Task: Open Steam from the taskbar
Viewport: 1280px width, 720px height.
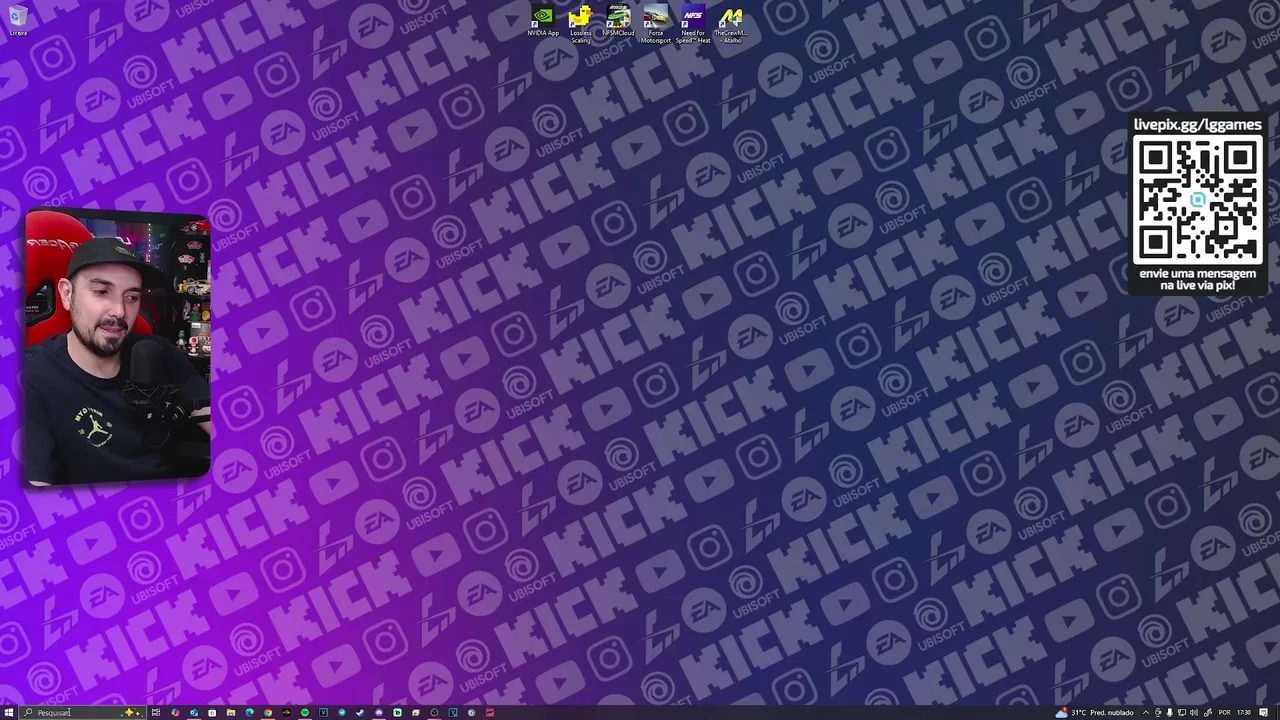Action: click(x=360, y=712)
